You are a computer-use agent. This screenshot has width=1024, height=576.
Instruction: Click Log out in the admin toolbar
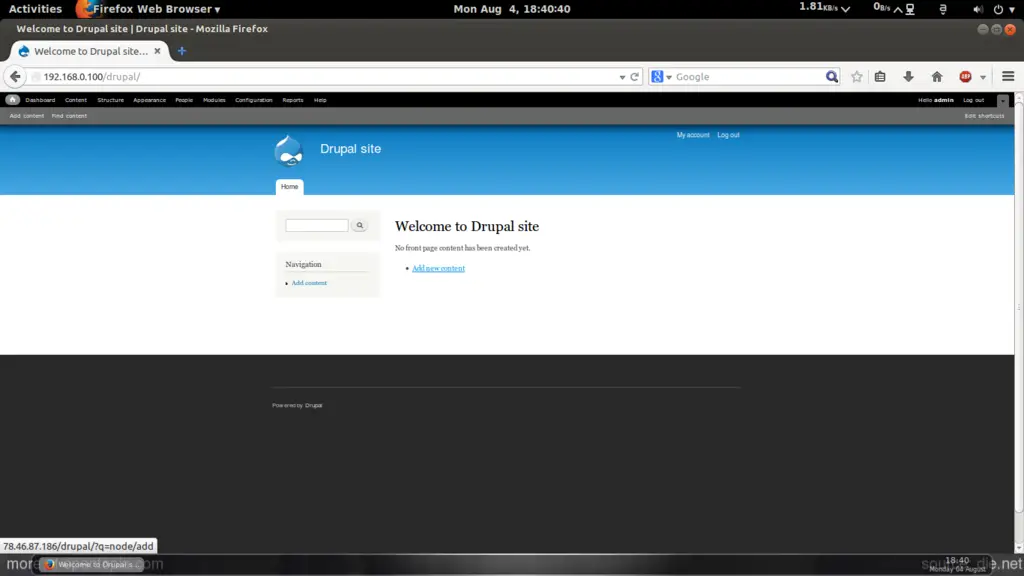coord(973,100)
